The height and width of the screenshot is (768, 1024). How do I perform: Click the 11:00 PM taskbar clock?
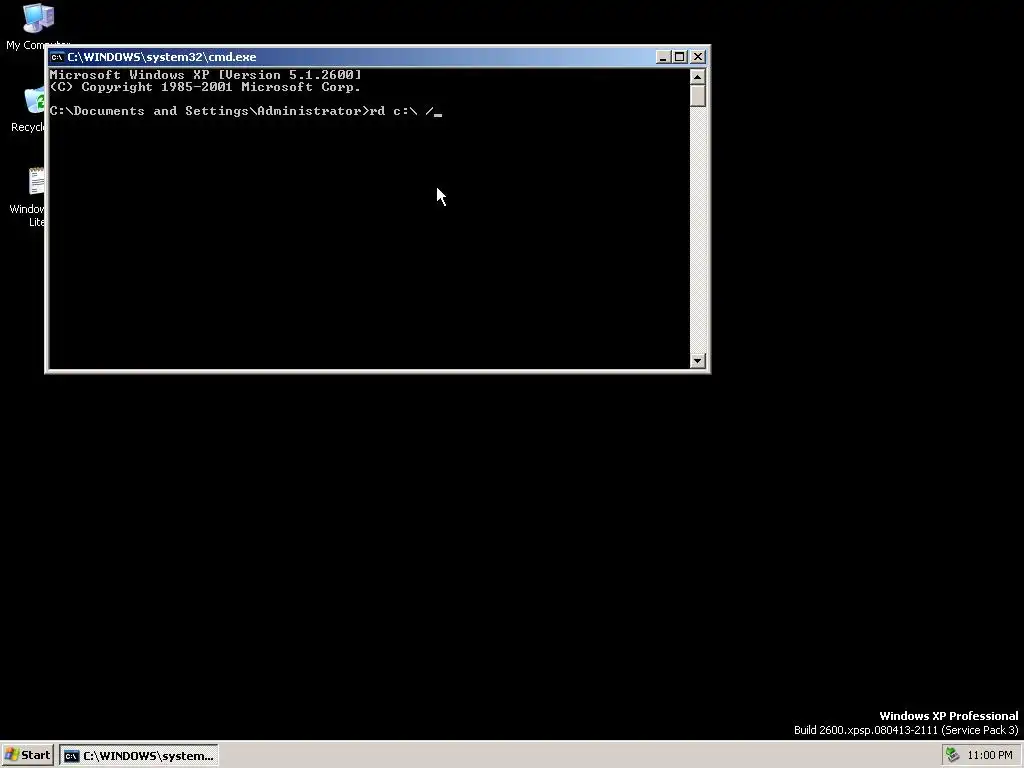(990, 755)
